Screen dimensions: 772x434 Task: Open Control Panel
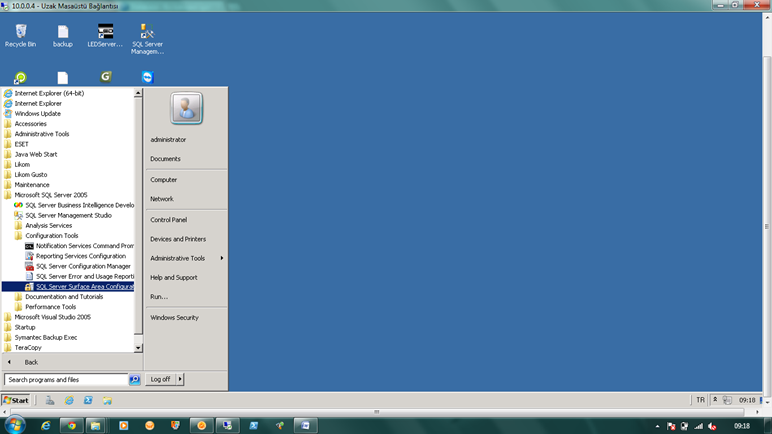click(168, 220)
